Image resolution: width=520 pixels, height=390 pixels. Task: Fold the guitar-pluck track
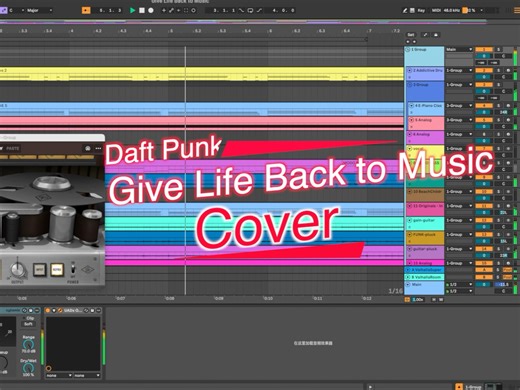(x=410, y=249)
